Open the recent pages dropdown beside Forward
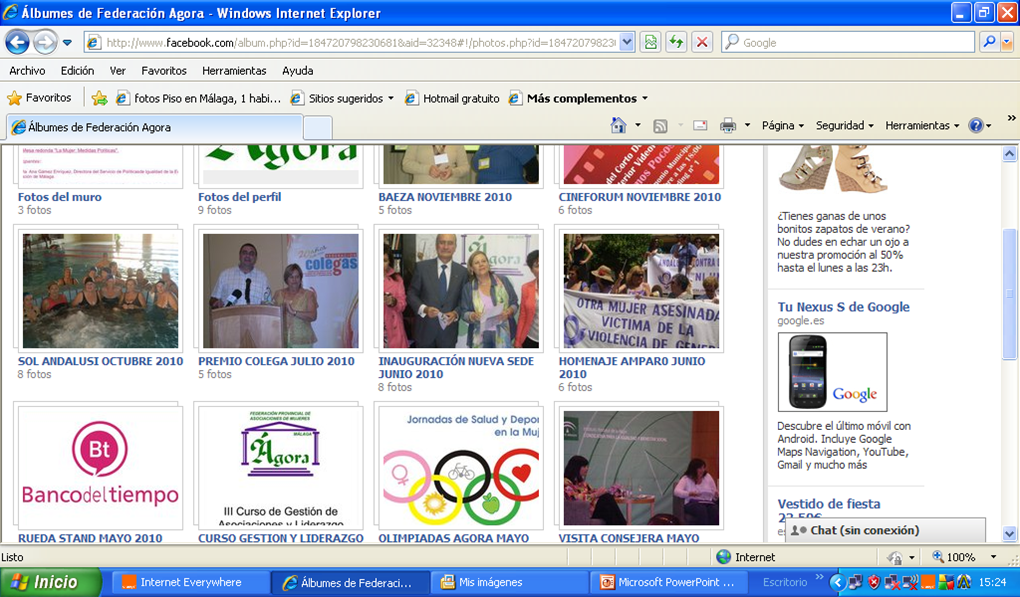This screenshot has height=597, width=1020. point(67,43)
